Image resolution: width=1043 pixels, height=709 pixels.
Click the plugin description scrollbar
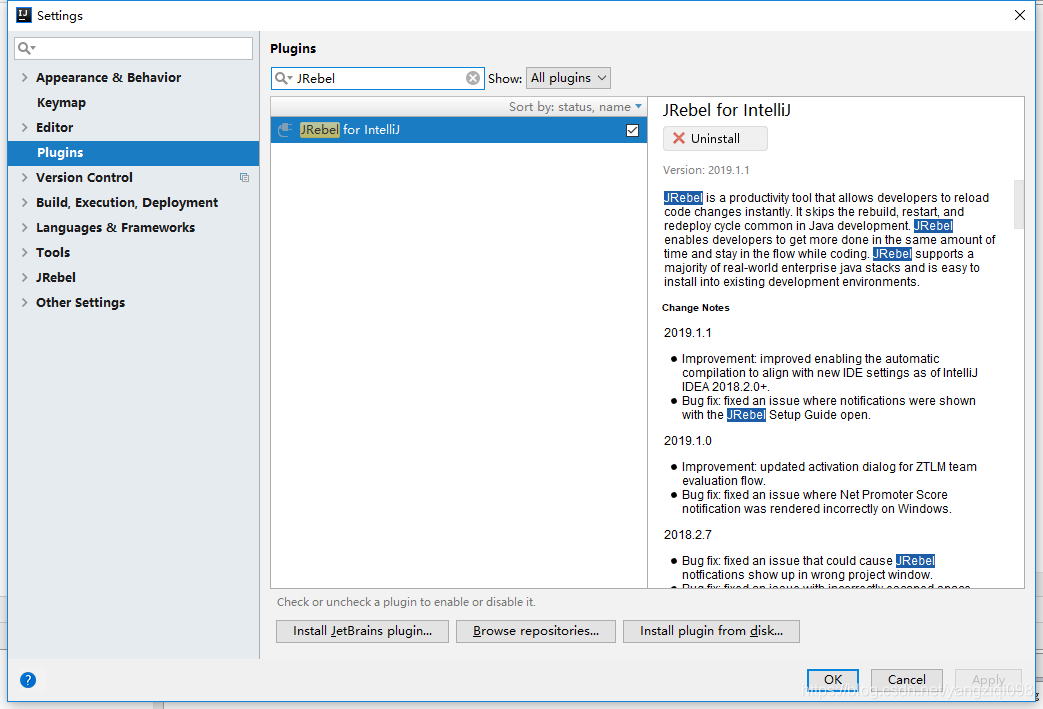click(1018, 204)
